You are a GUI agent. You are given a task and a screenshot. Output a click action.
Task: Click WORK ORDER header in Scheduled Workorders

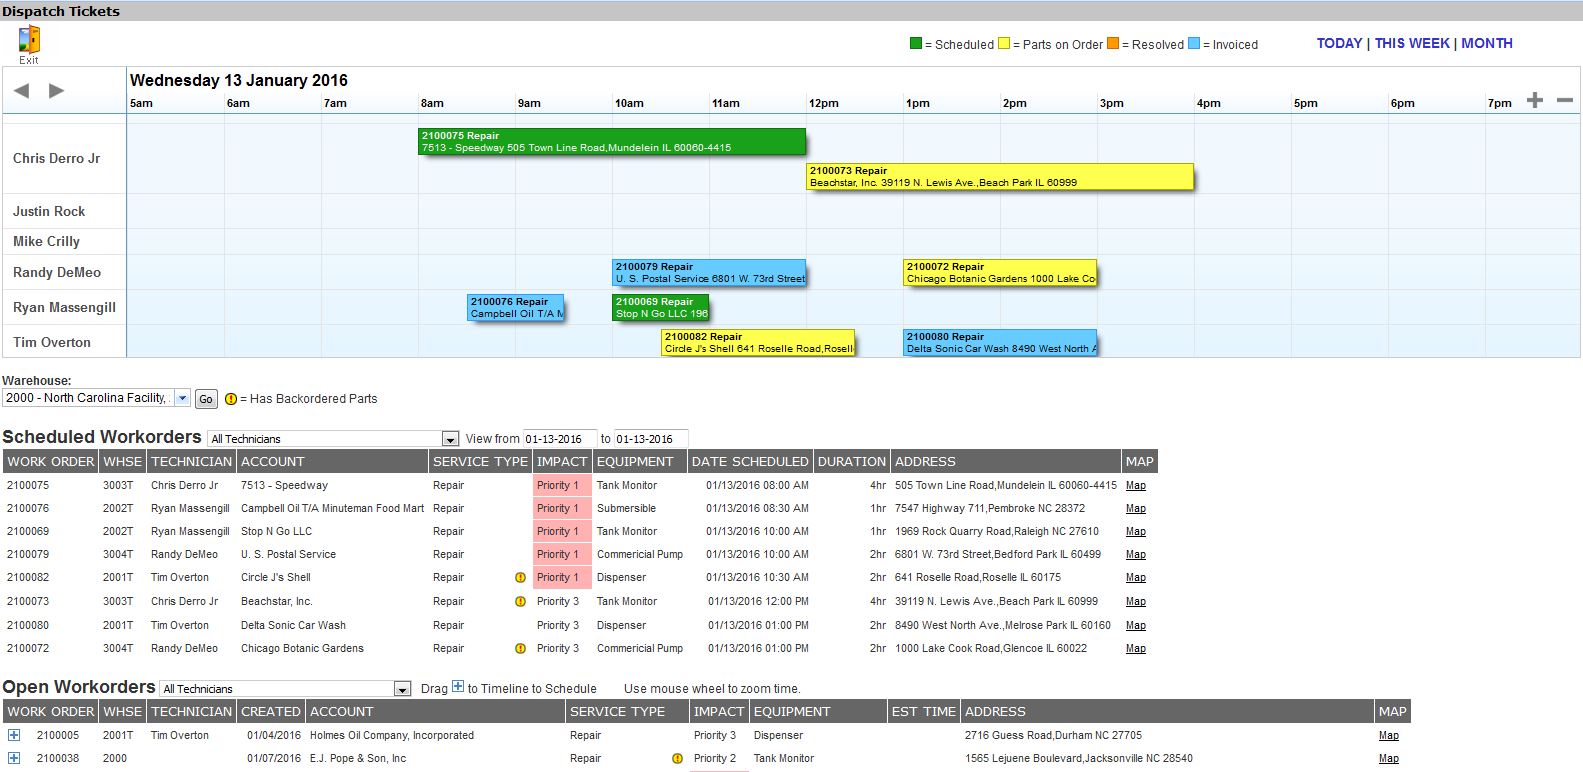51,461
